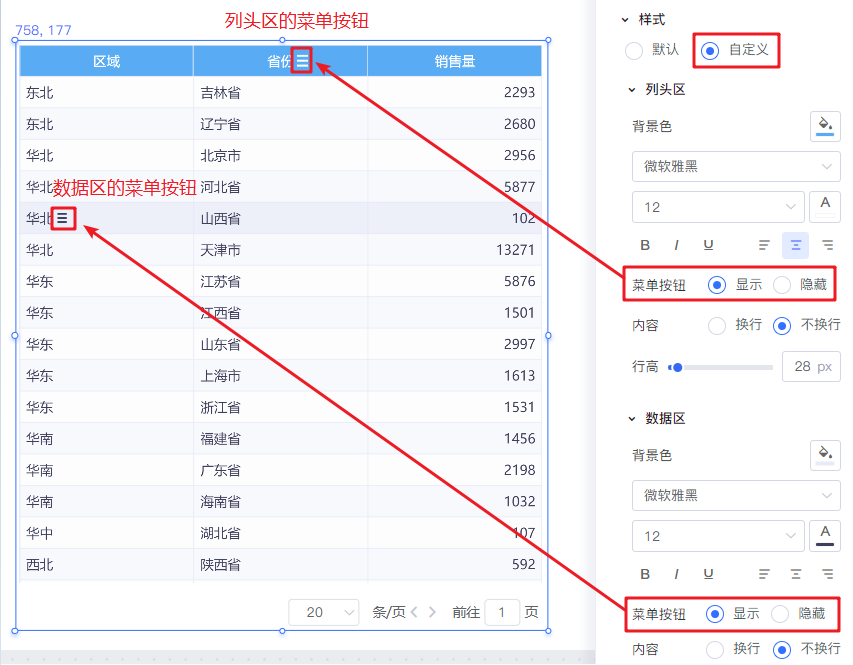The width and height of the screenshot is (853, 665).
Task: Collapse the 列头区 section
Action: [x=632, y=90]
